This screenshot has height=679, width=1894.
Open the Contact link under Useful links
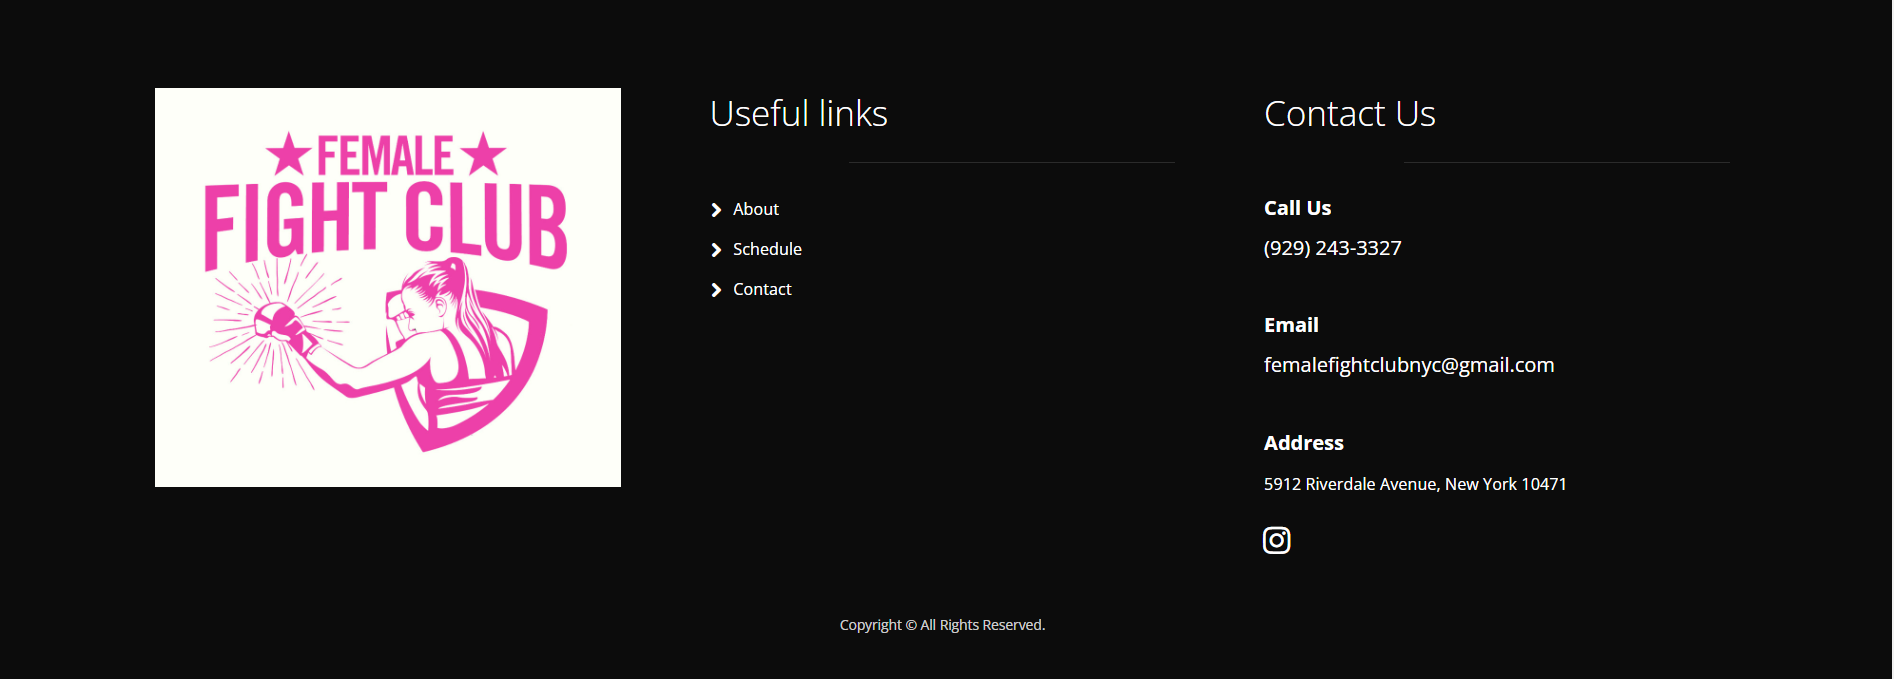pyautogui.click(x=762, y=289)
